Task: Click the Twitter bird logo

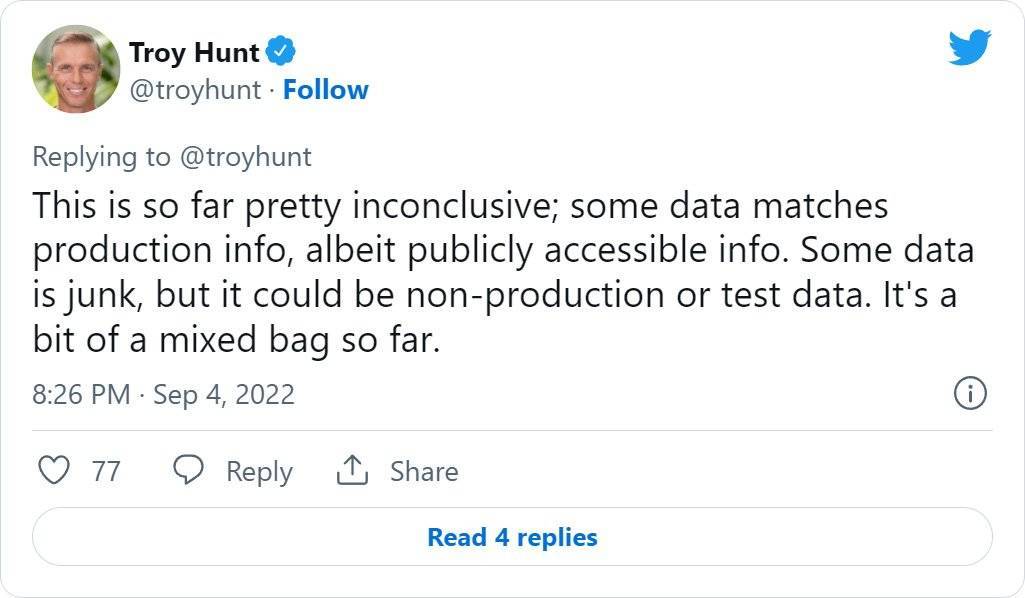Action: tap(969, 48)
